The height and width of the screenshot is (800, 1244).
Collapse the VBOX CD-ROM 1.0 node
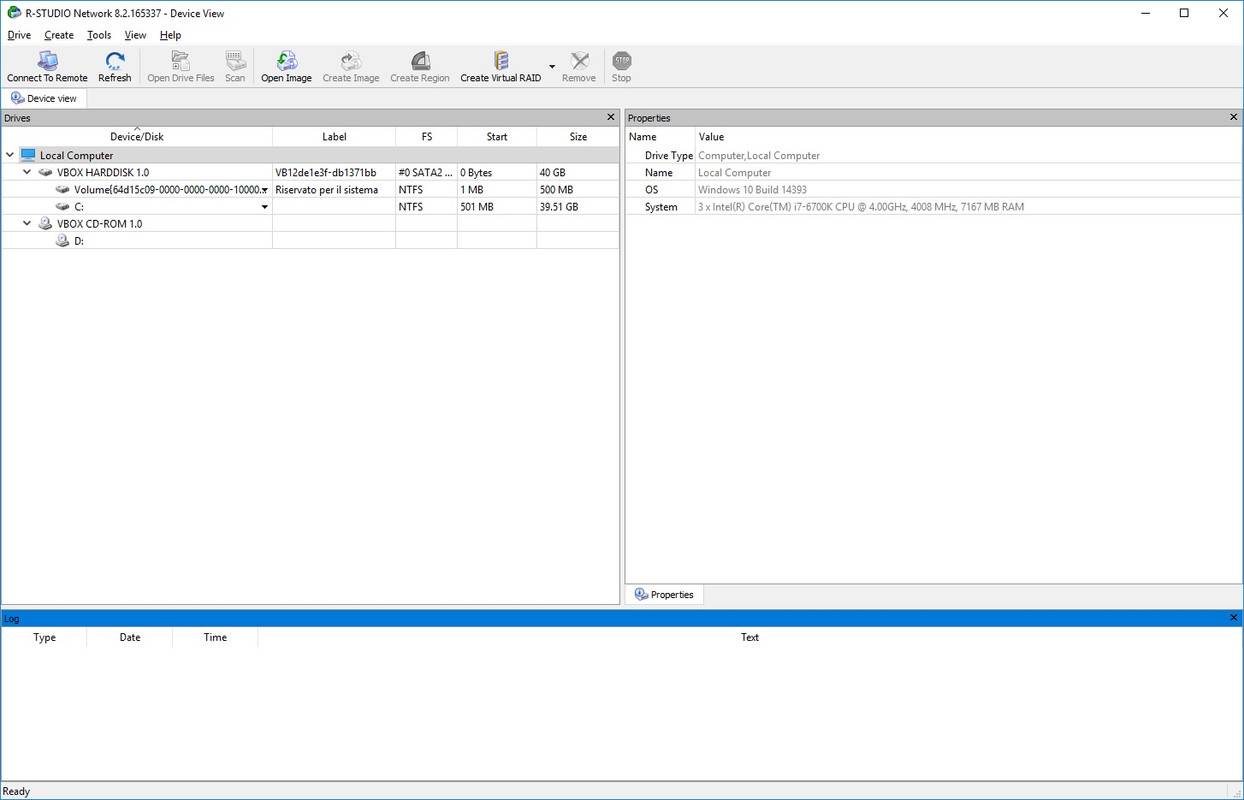(x=27, y=223)
